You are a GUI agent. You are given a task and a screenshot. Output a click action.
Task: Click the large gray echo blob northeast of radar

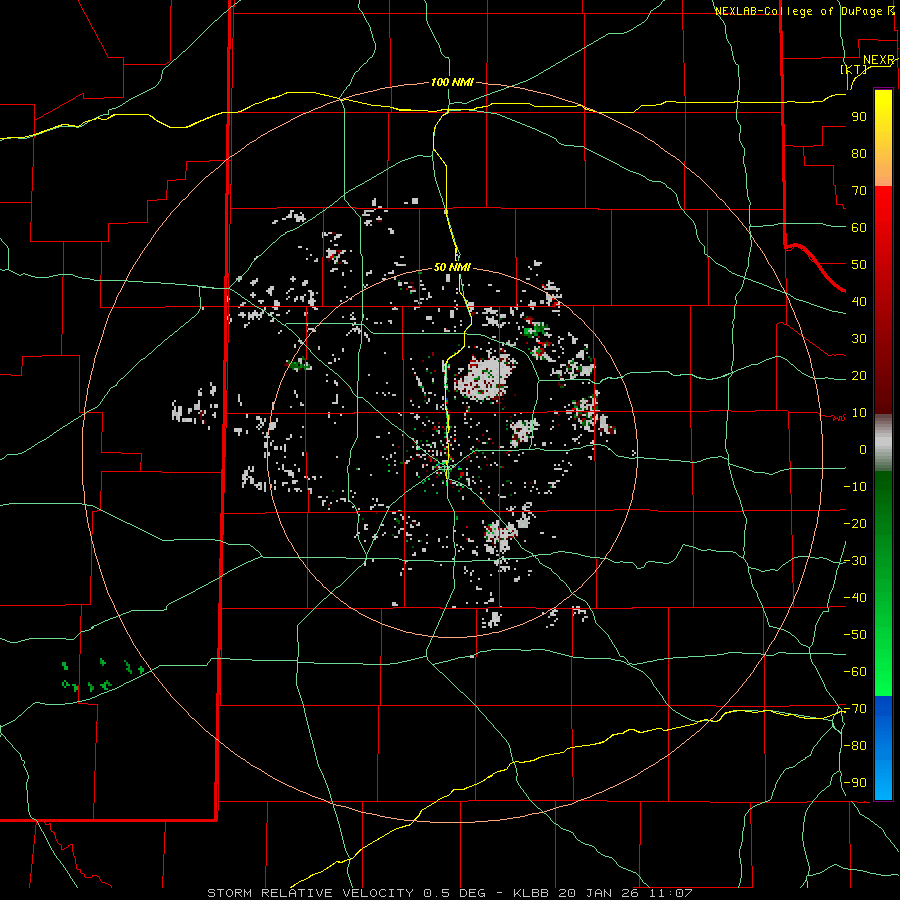[x=486, y=377]
